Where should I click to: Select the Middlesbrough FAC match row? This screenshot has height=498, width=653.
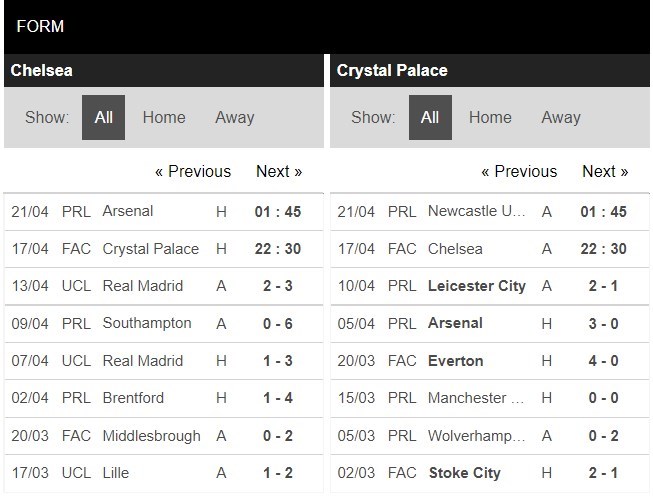coord(164,436)
